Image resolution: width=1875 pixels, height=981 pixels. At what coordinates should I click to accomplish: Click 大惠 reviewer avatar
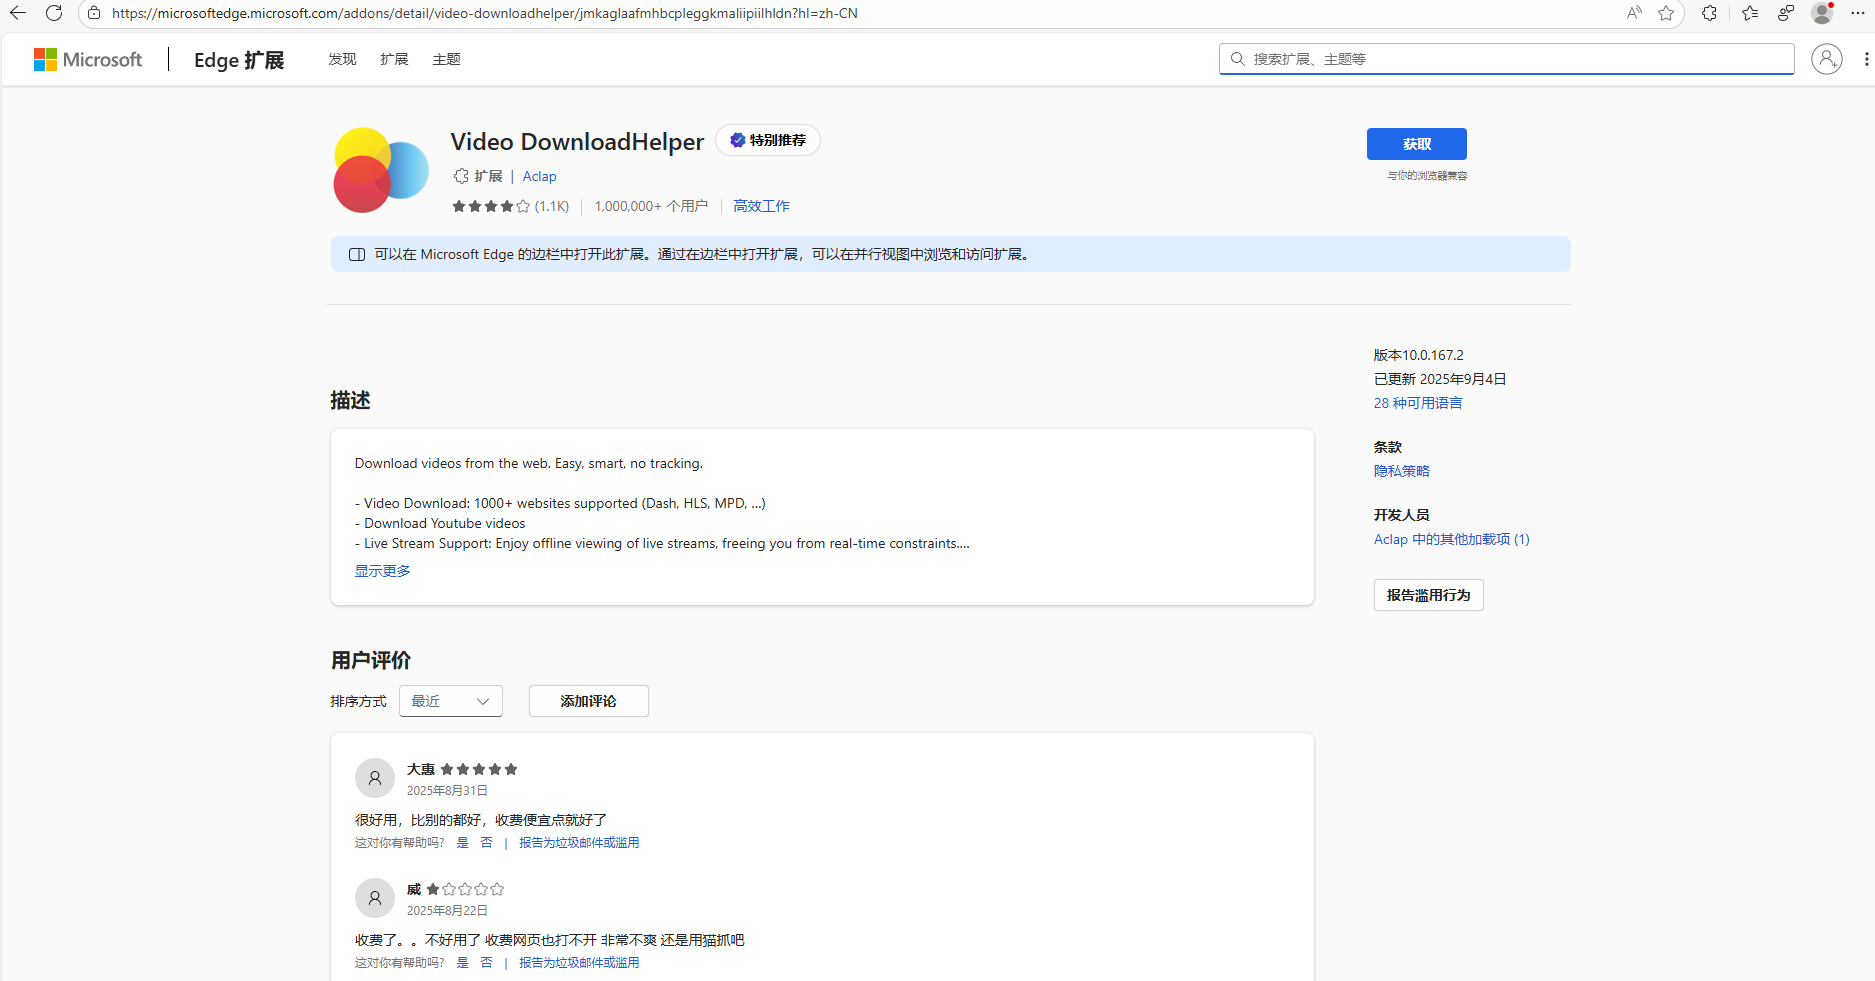click(x=375, y=778)
